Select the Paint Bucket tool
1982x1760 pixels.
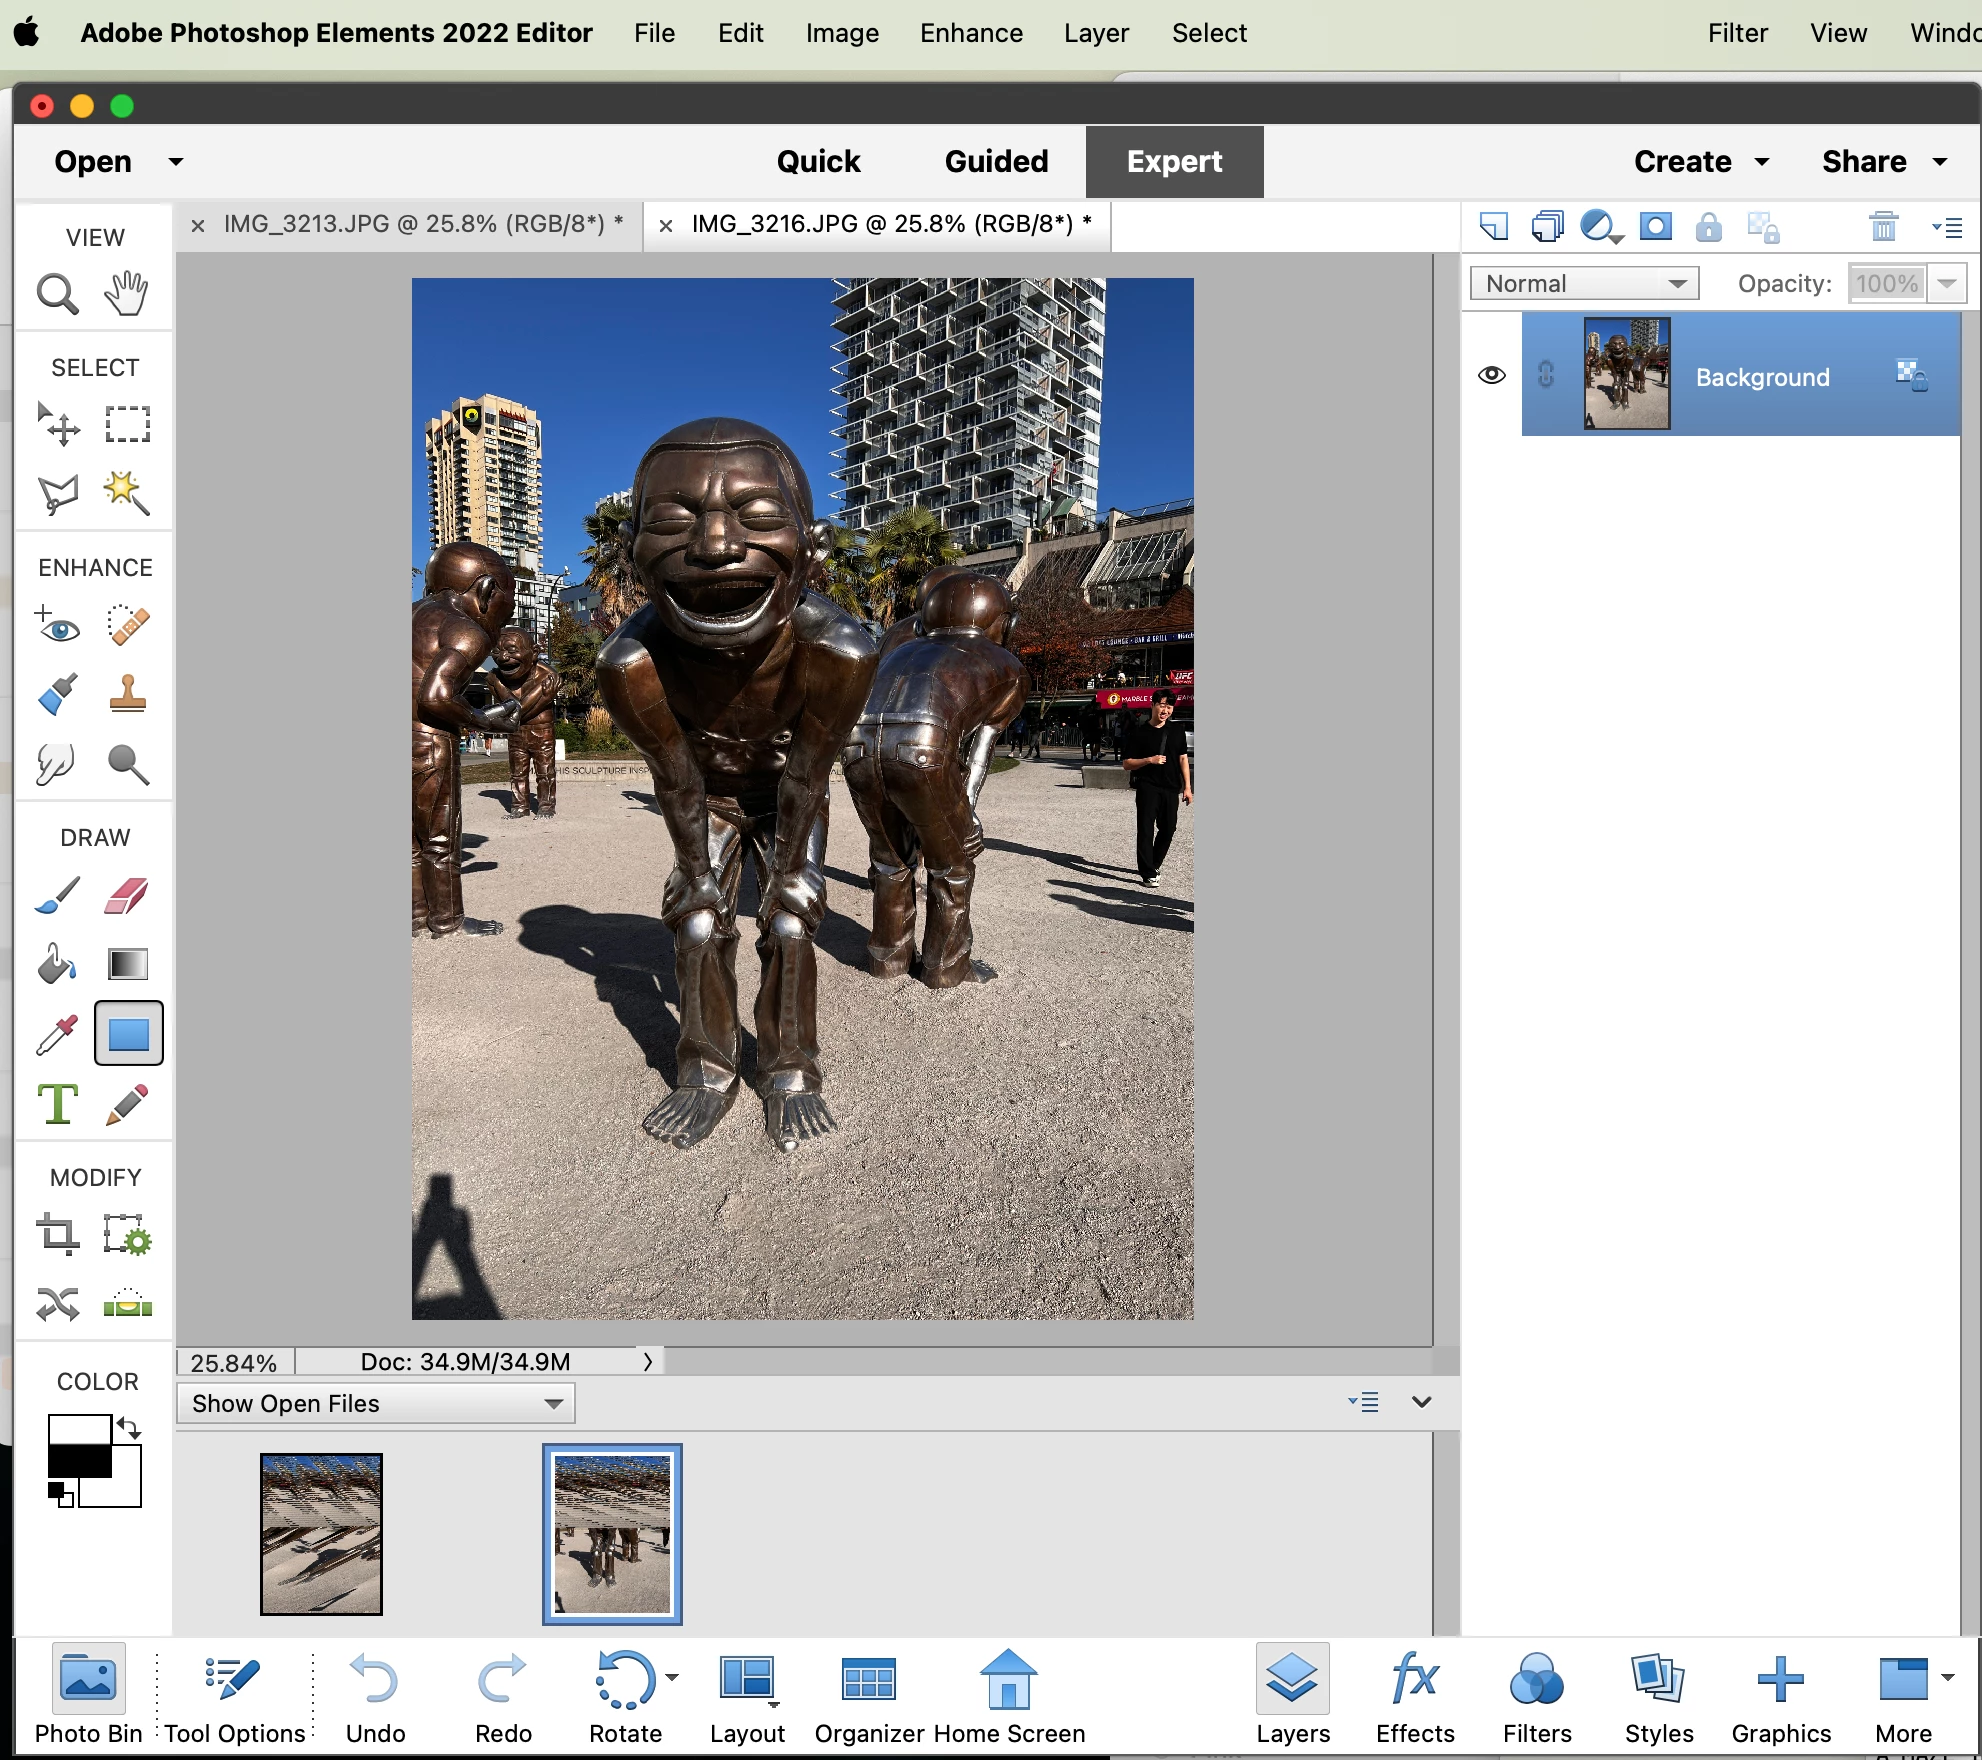57,964
